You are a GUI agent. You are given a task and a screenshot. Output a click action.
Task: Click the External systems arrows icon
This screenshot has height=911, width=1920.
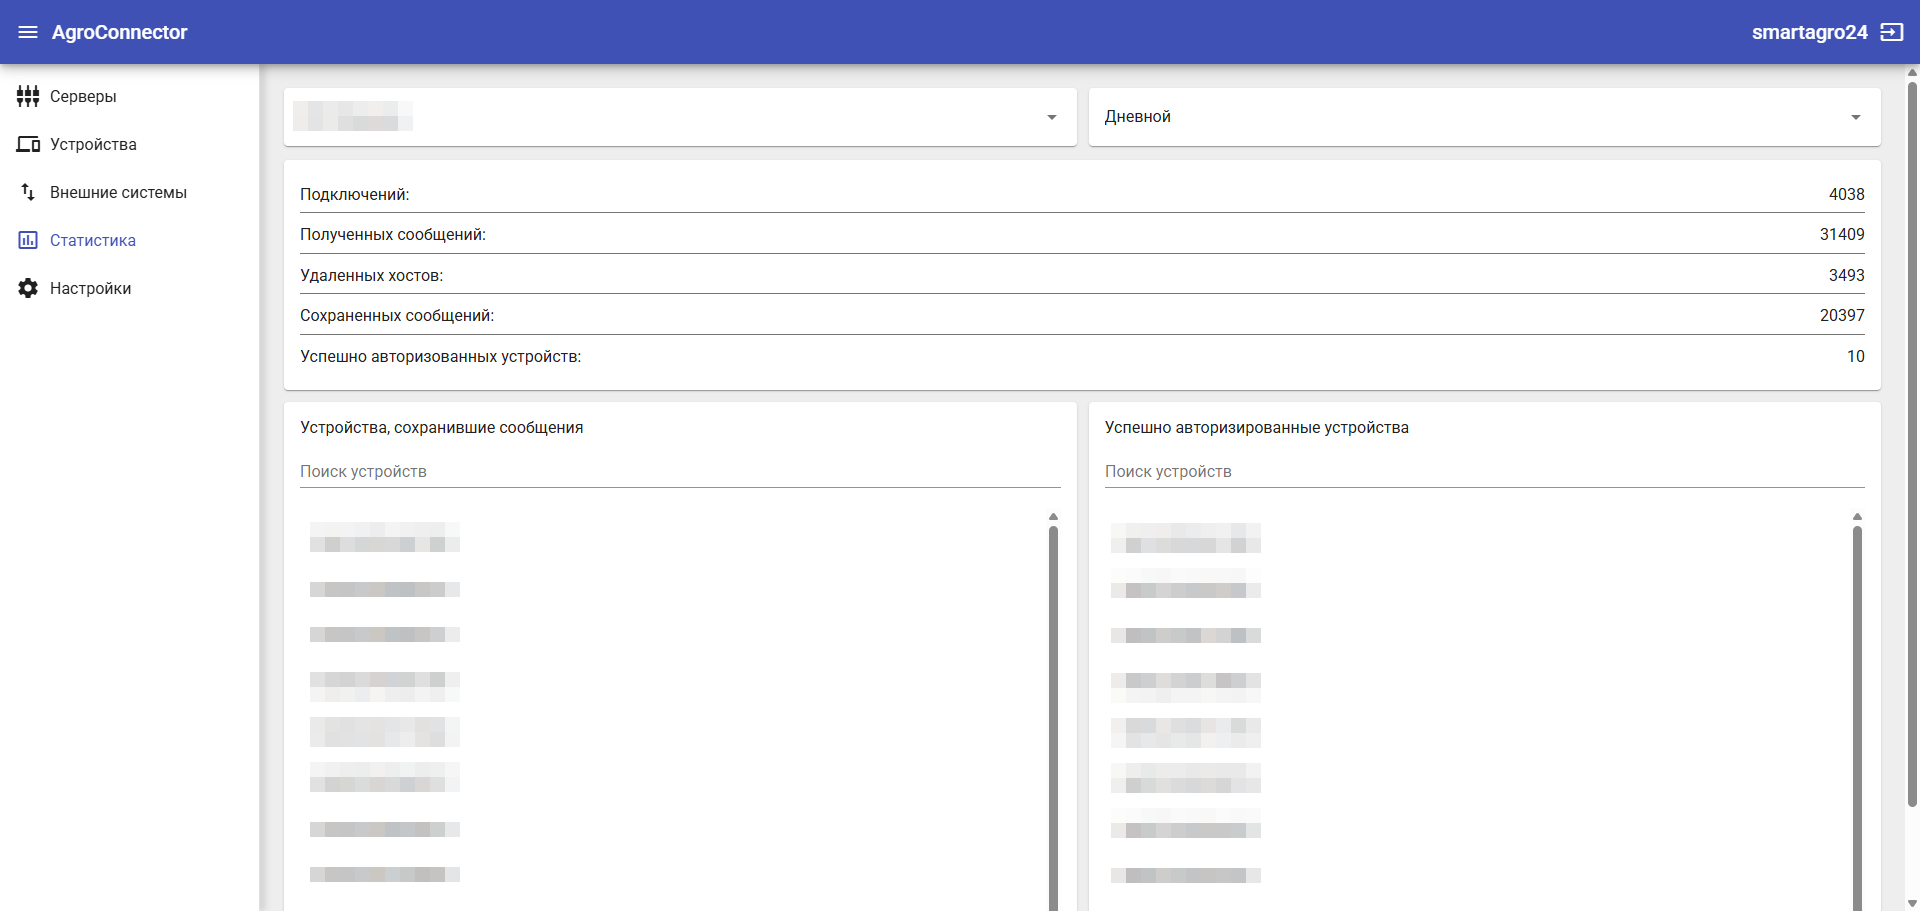point(28,192)
